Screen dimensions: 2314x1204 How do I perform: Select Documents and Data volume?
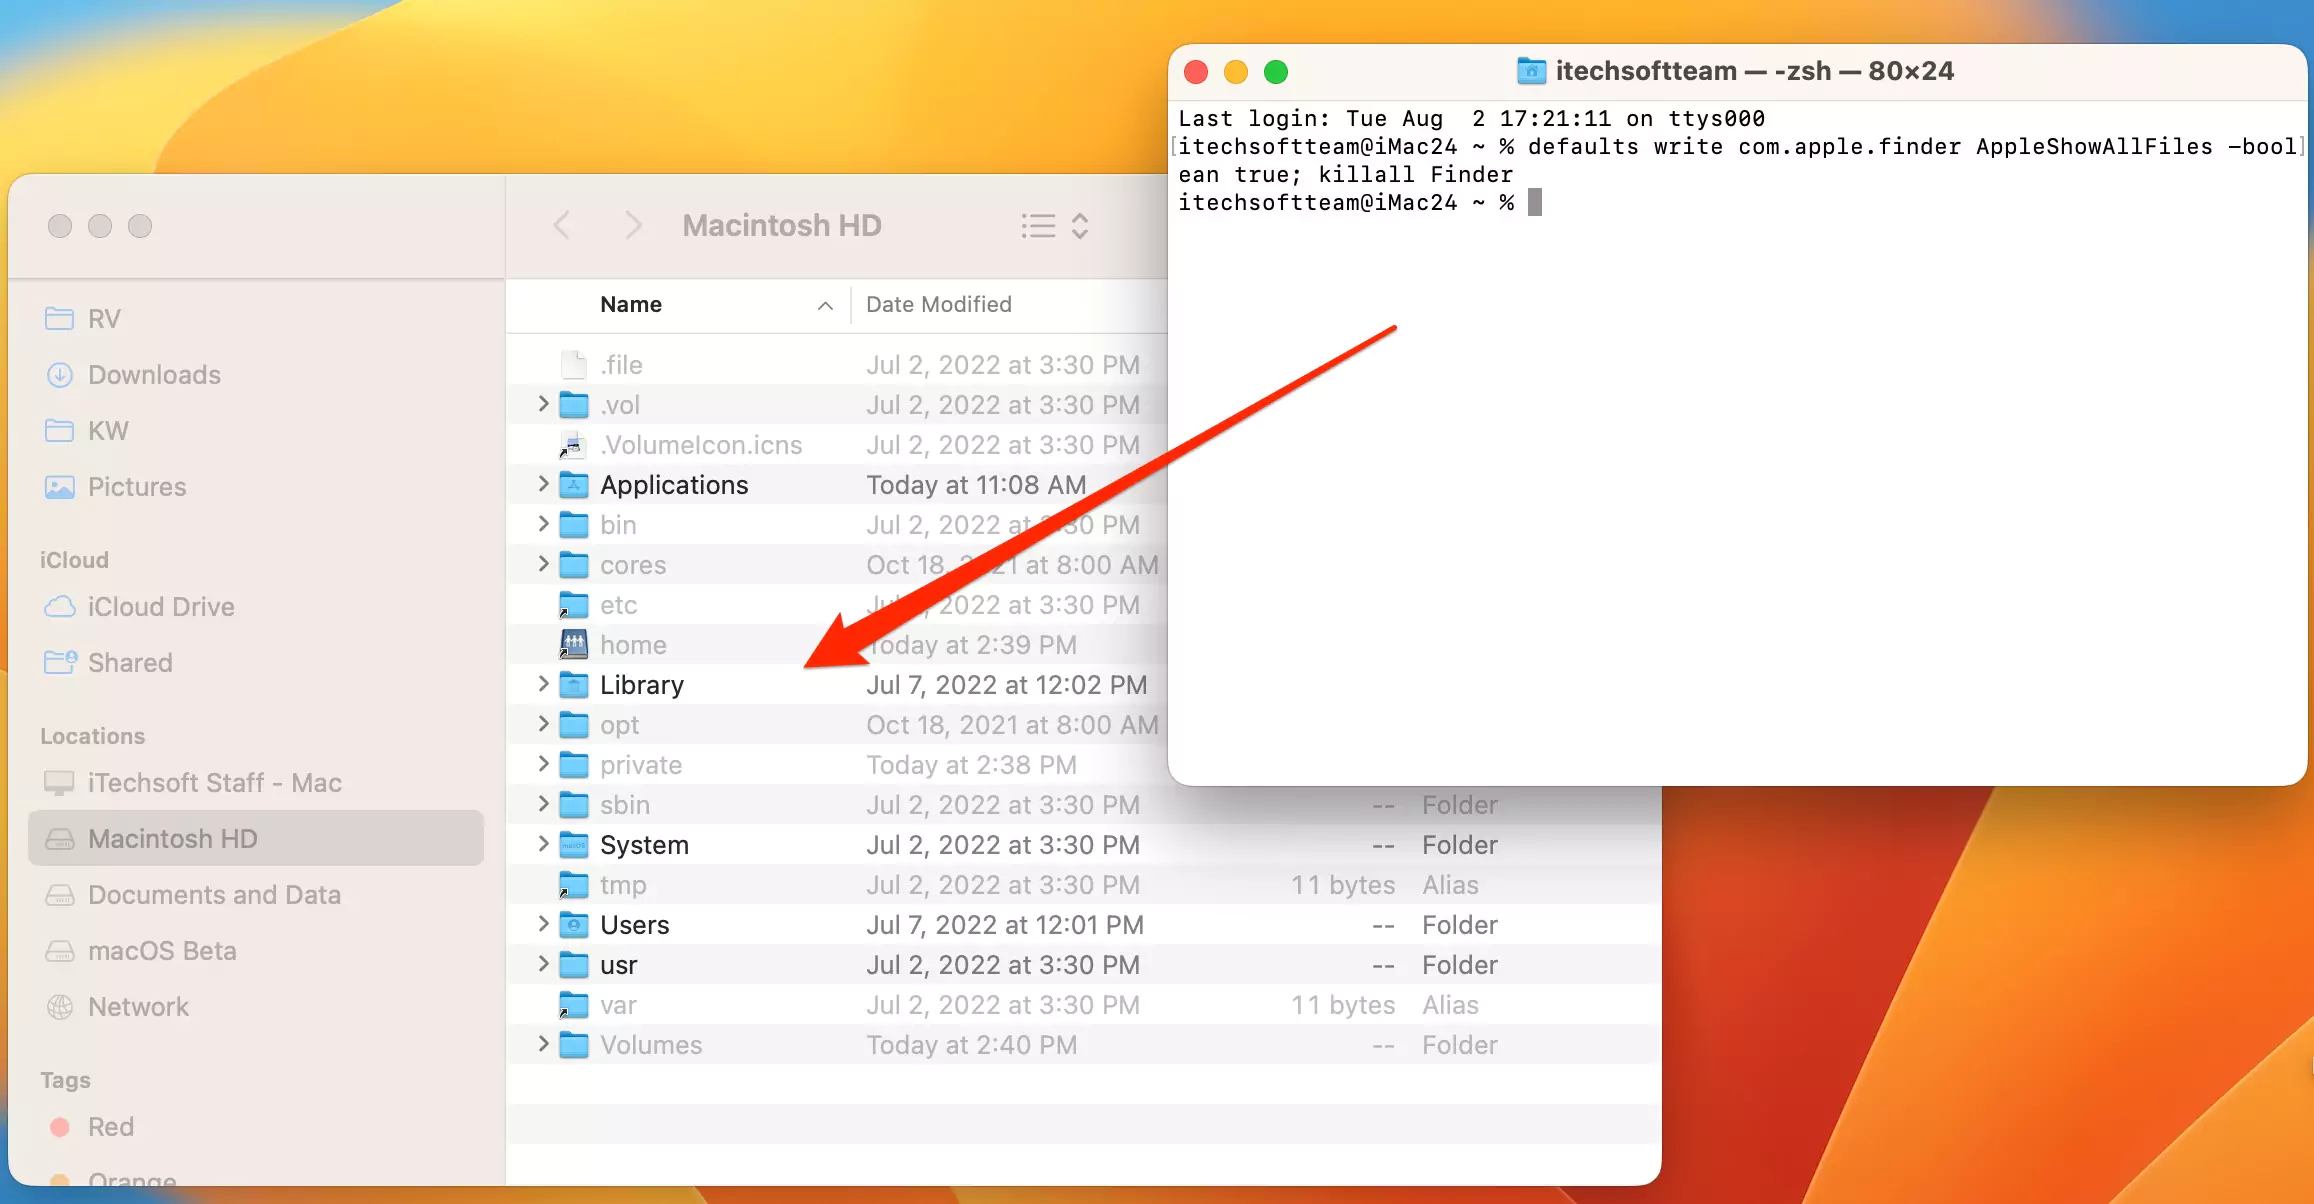[193, 895]
